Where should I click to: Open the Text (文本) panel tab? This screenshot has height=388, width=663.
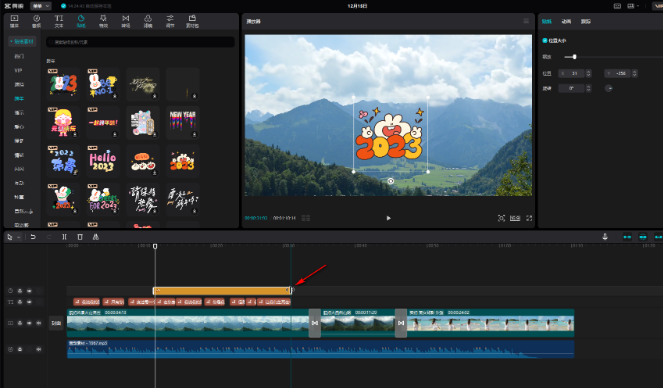click(59, 21)
